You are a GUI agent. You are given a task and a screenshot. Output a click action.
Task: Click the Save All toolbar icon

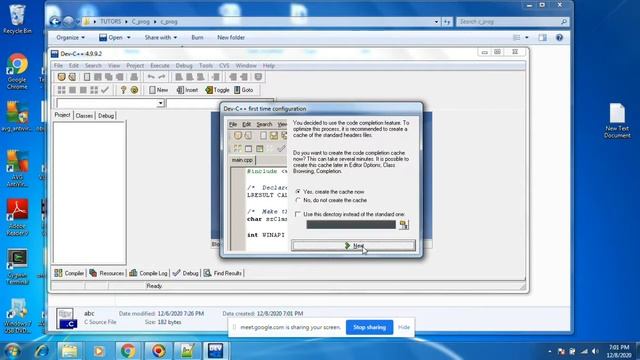tap(109, 77)
